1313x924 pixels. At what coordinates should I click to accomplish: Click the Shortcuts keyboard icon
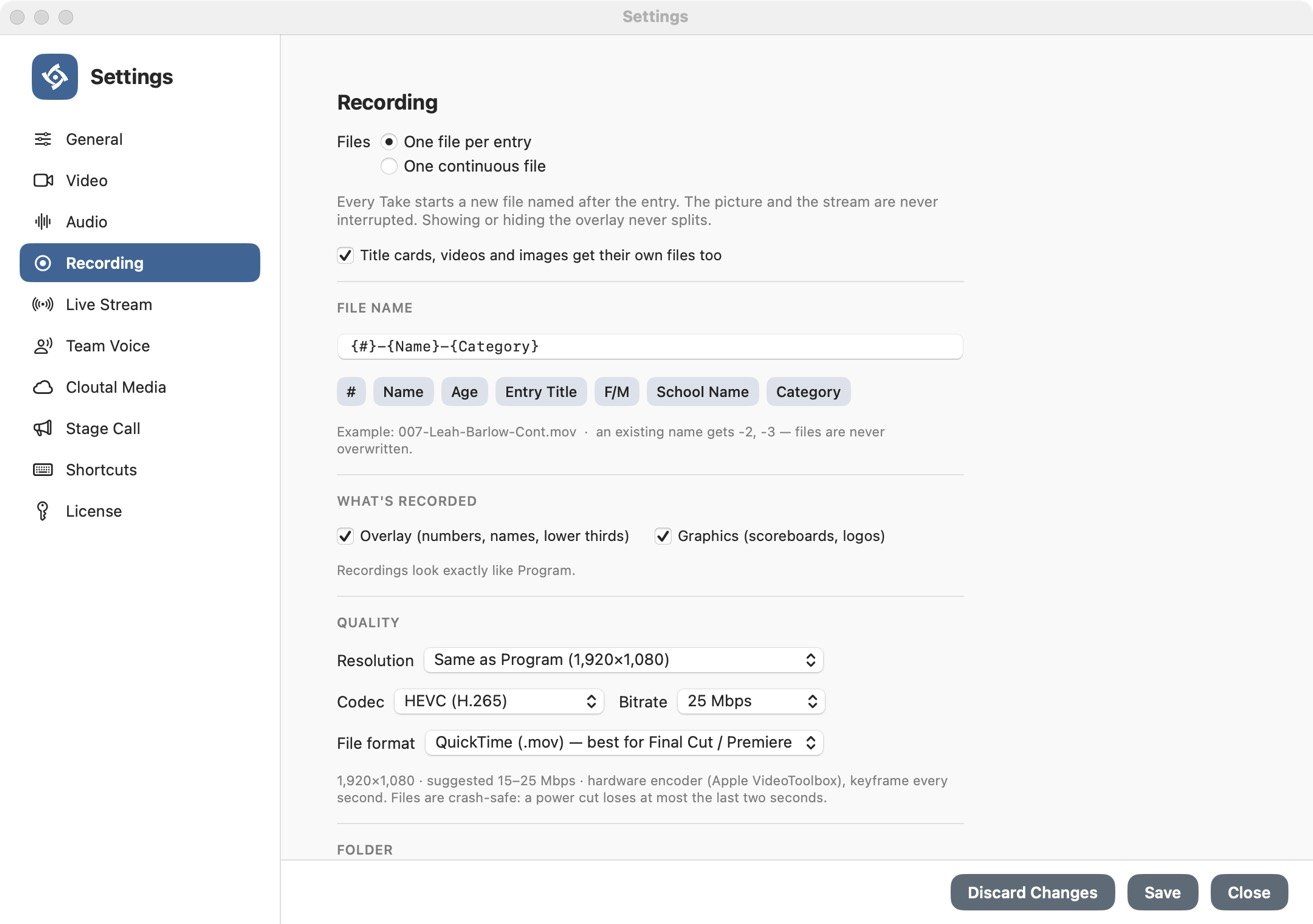tap(43, 470)
